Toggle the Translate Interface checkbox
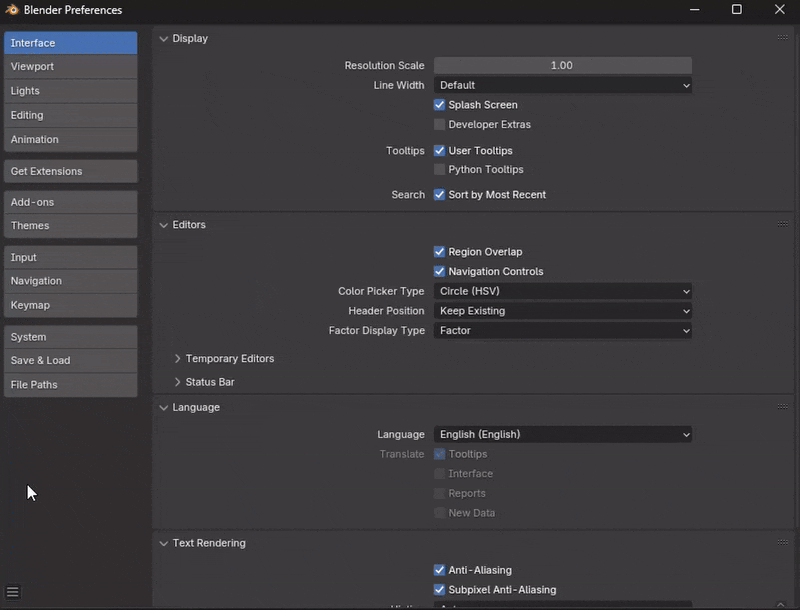Screen dimensions: 800x610 (439, 473)
